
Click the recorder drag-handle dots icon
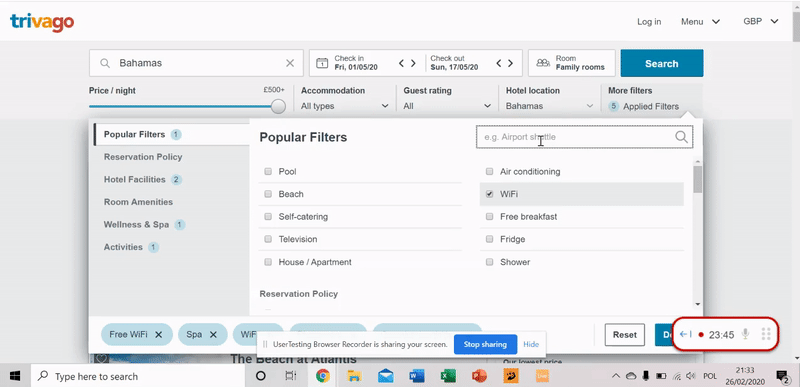[765, 334]
